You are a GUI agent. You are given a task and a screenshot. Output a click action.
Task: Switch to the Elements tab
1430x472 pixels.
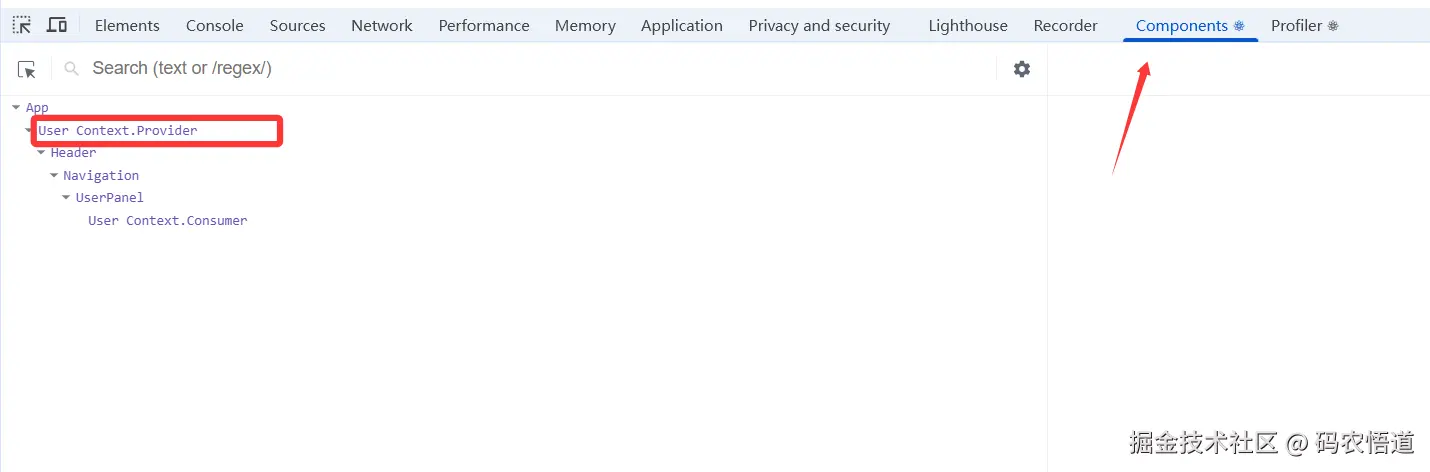tap(127, 26)
